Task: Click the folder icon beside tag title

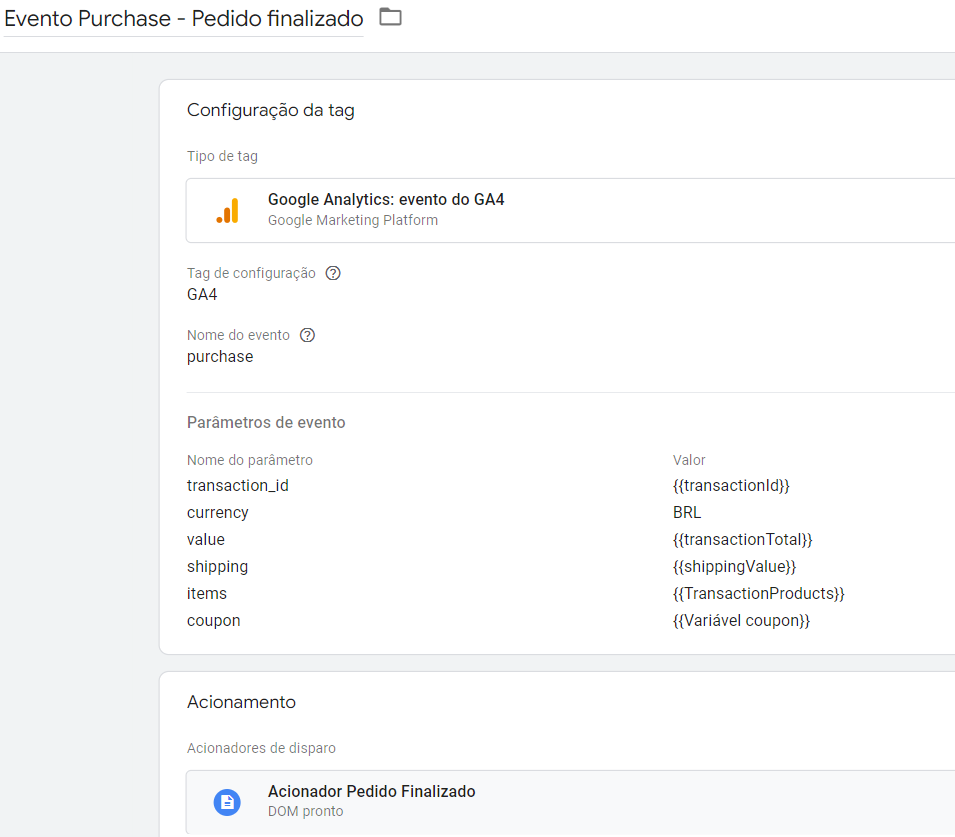Action: click(x=390, y=17)
